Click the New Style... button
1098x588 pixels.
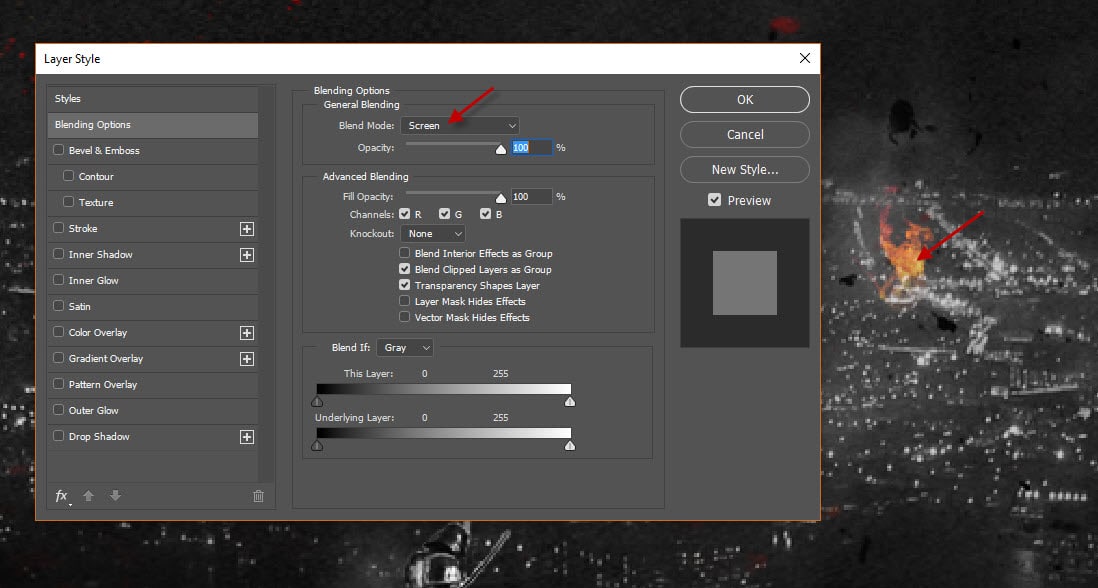point(744,169)
